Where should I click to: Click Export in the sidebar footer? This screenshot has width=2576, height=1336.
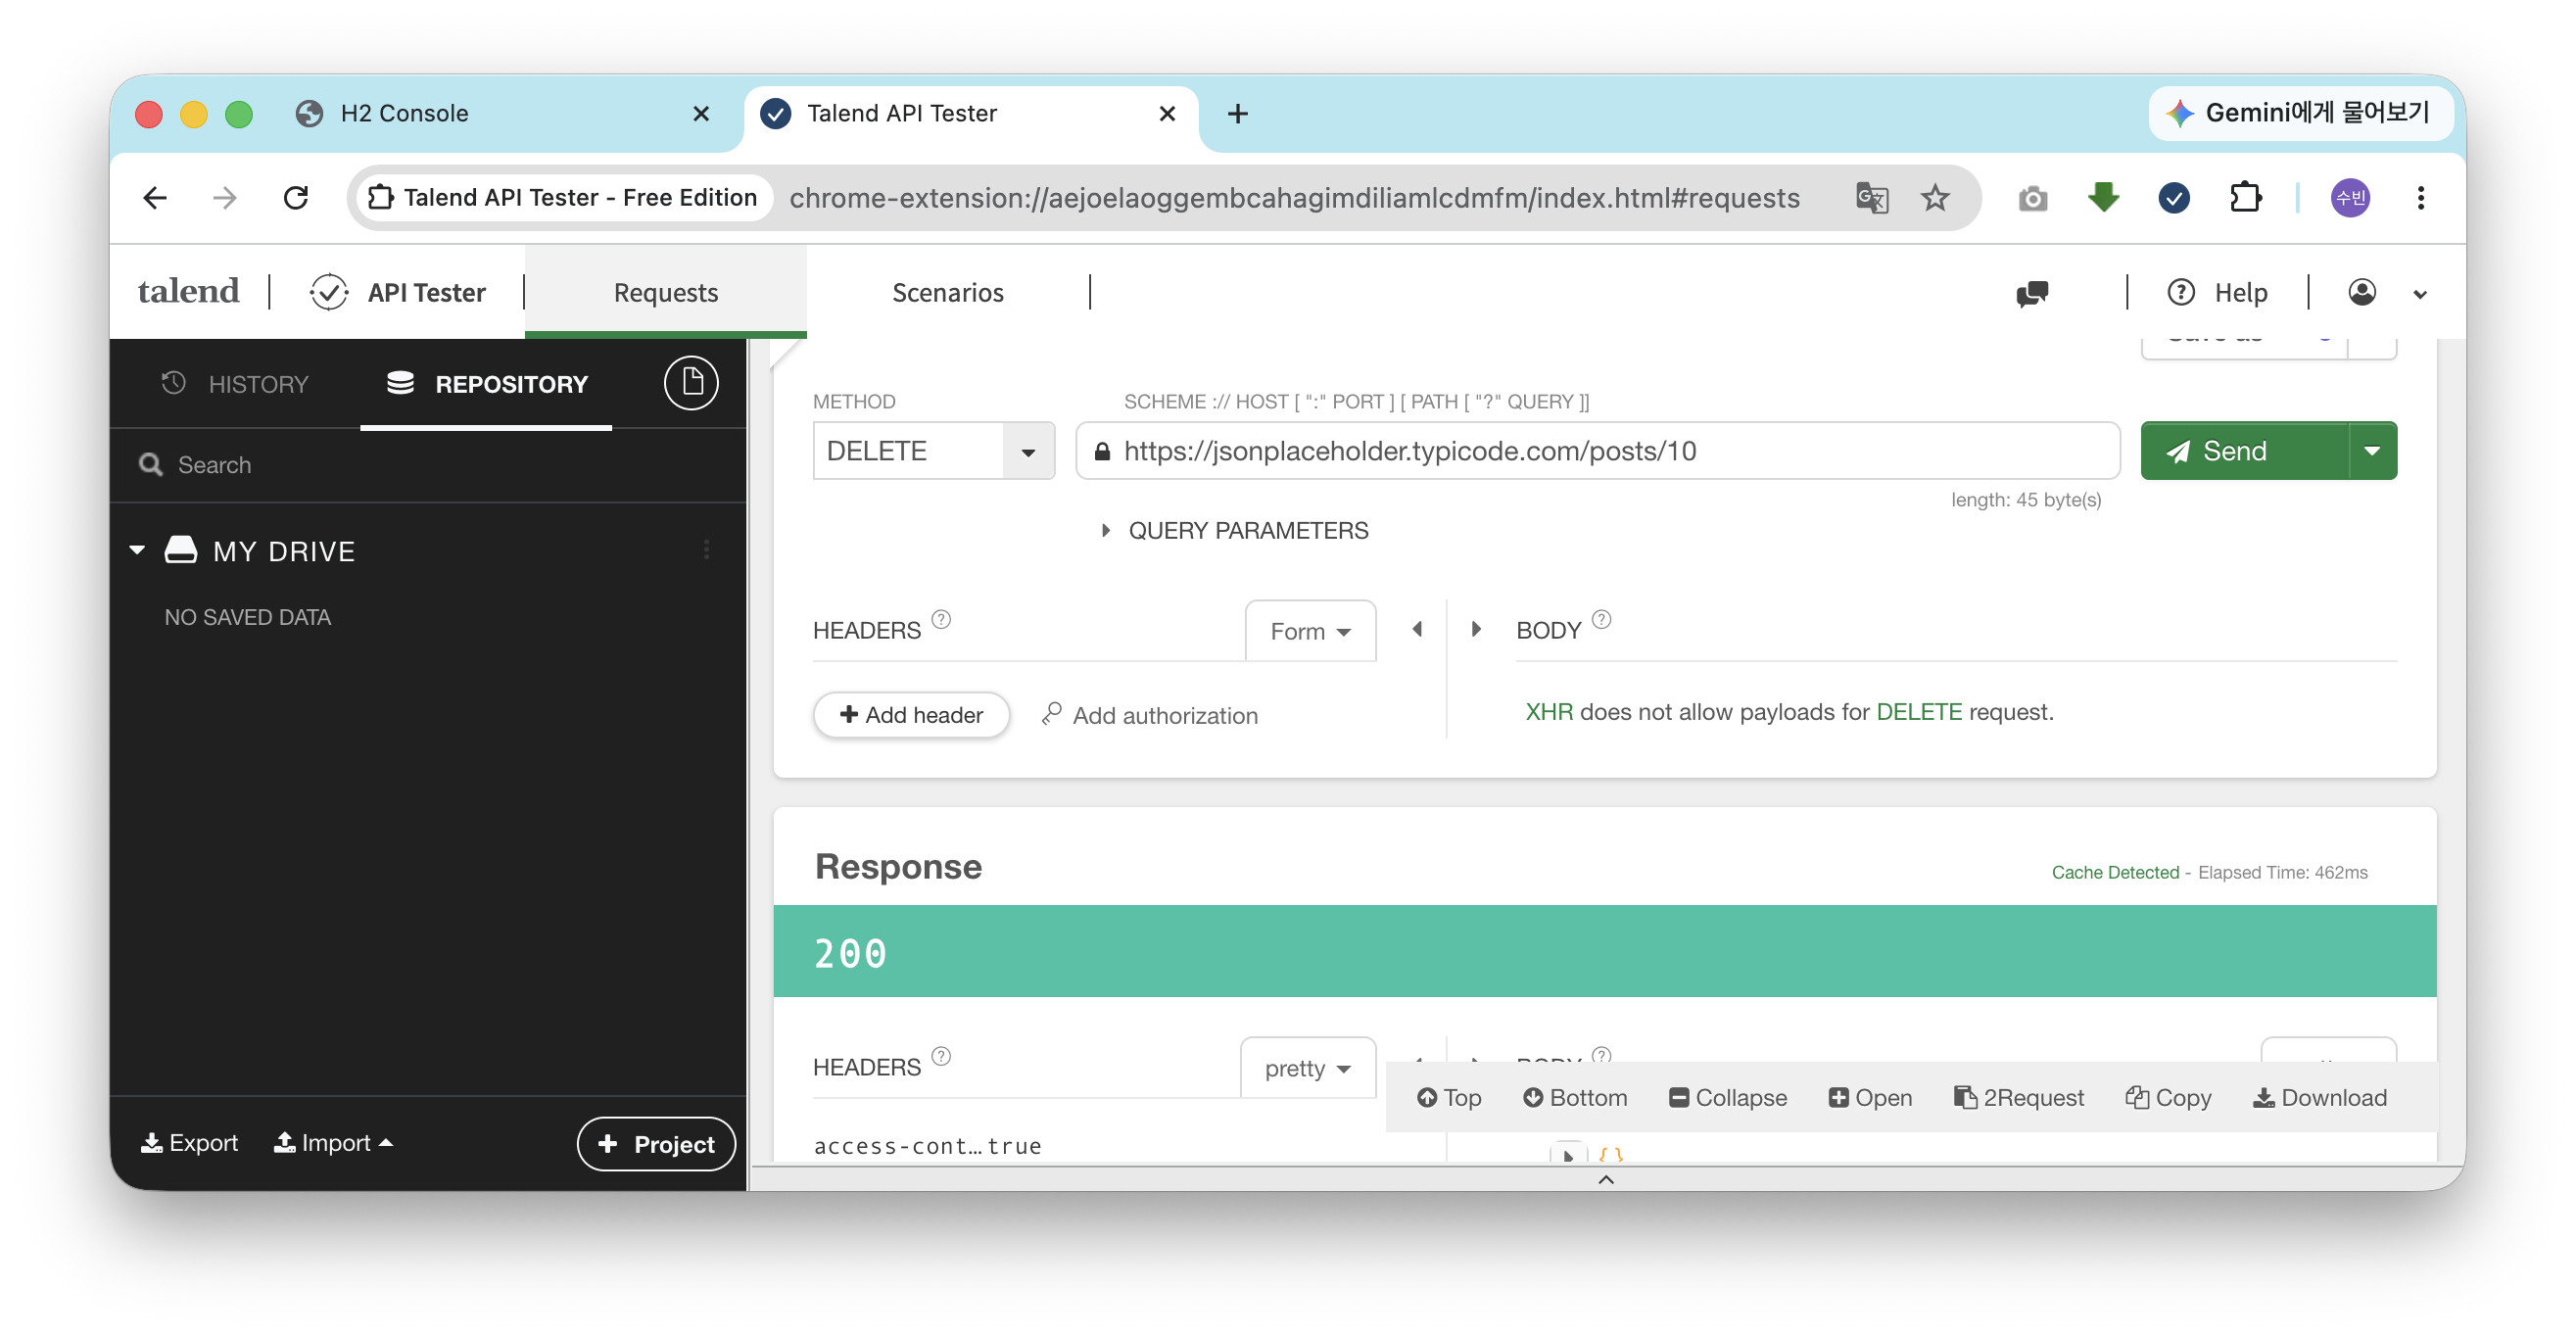189,1143
